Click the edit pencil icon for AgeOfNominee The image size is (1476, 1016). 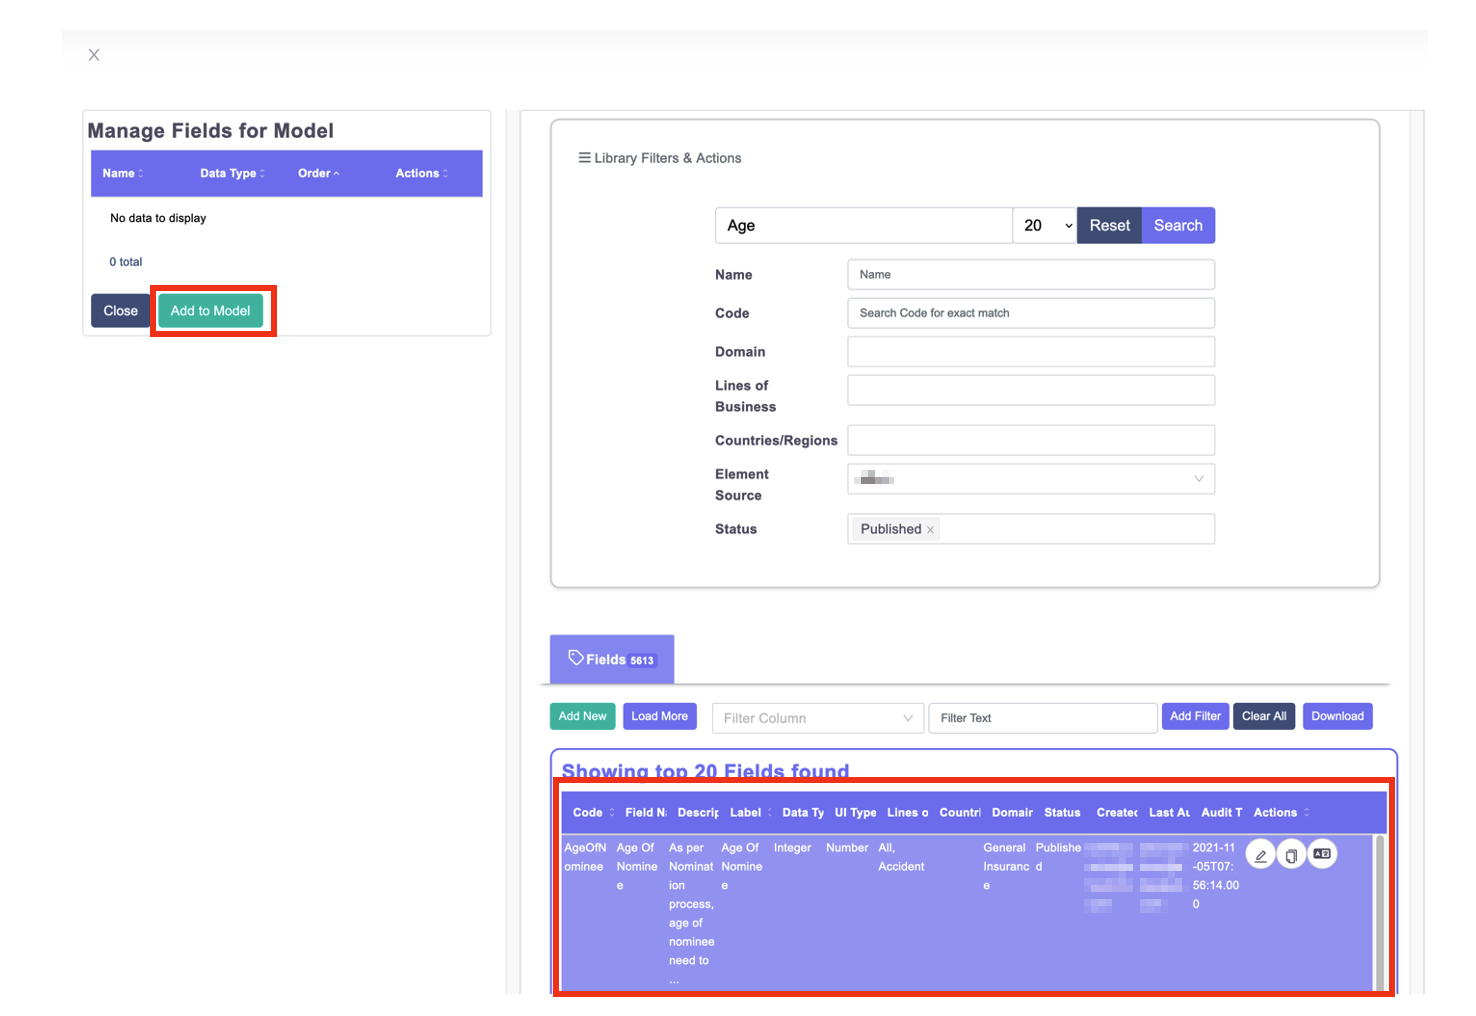point(1260,855)
